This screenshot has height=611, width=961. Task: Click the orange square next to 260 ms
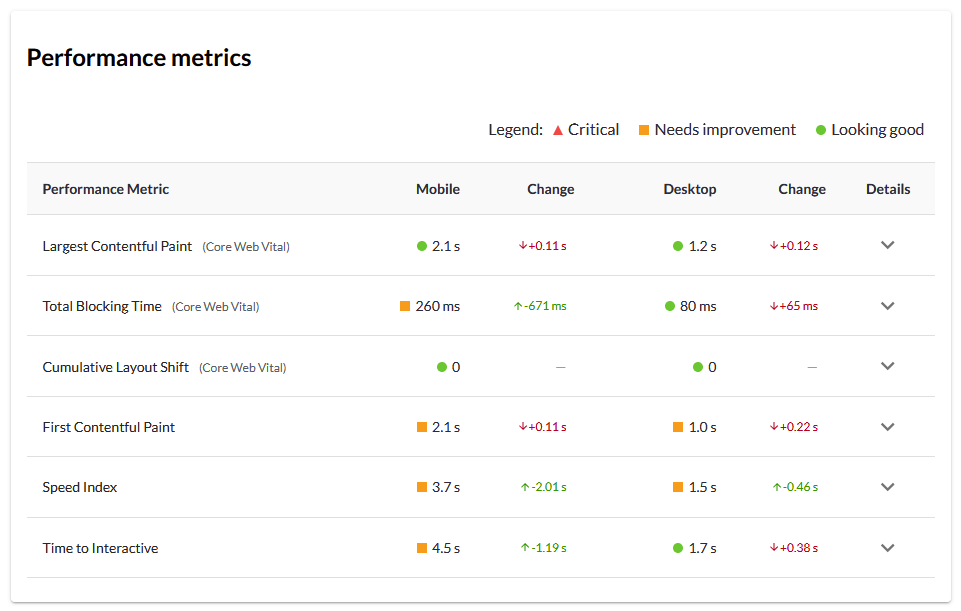(405, 306)
